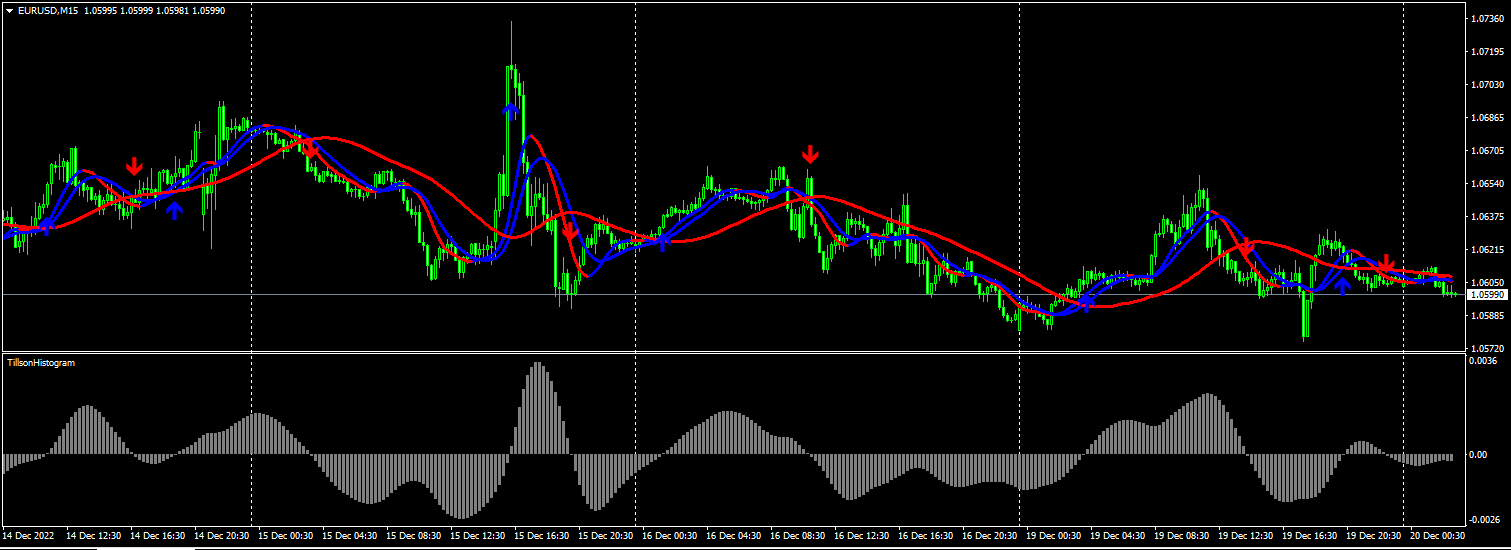Click the 19 Dec 08:30 time label

pos(1182,536)
